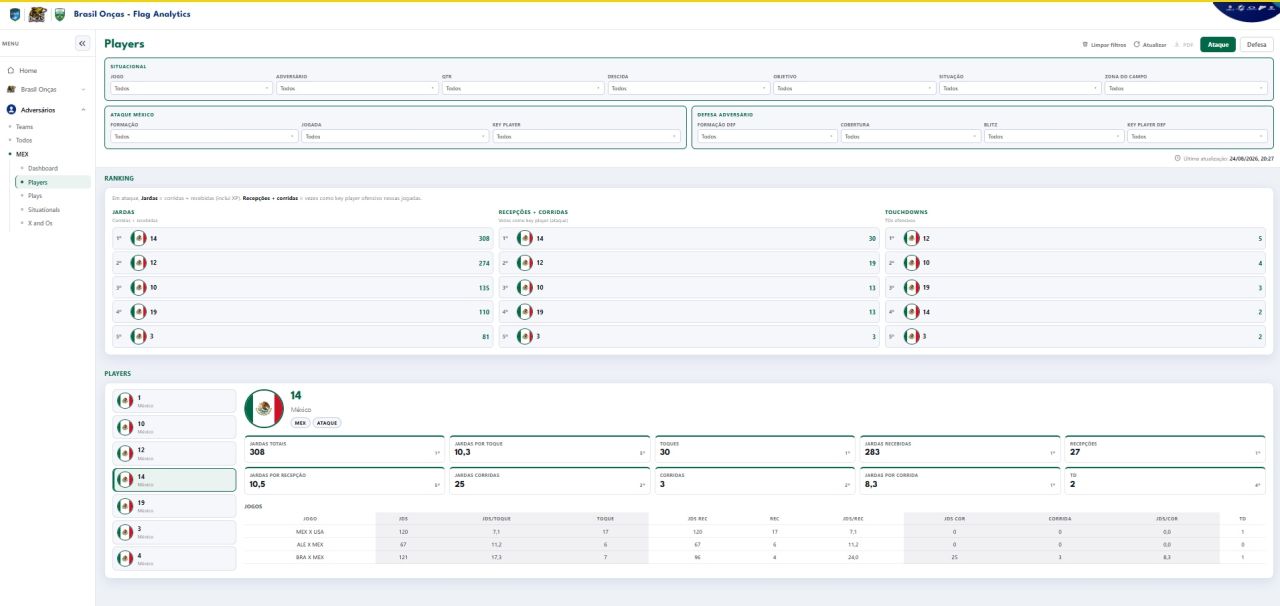This screenshot has width=1280, height=606.
Task: Open the Adversário filter dropdown
Action: click(x=357, y=88)
